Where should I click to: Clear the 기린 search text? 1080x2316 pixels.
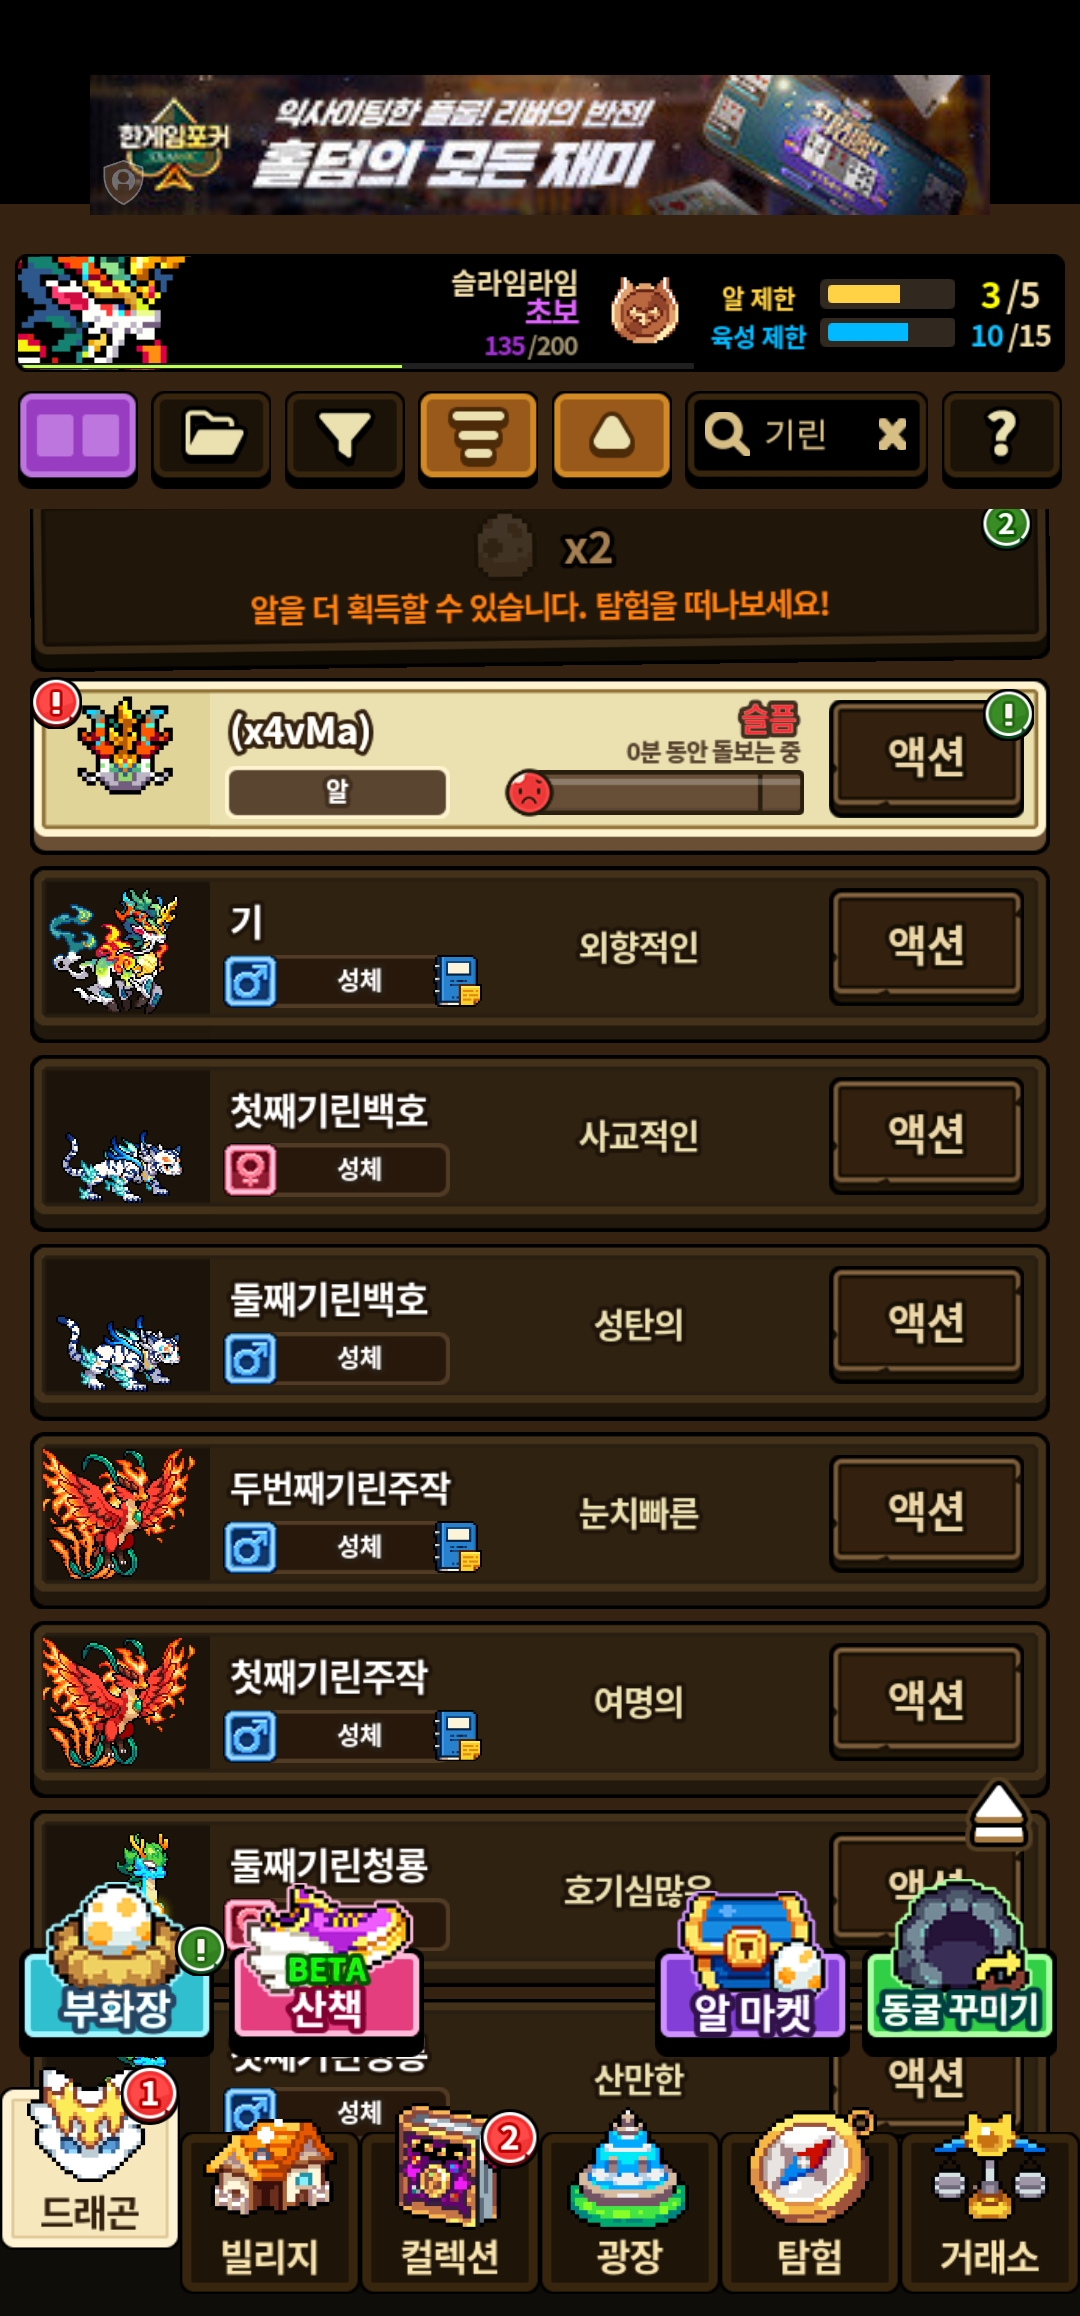892,435
